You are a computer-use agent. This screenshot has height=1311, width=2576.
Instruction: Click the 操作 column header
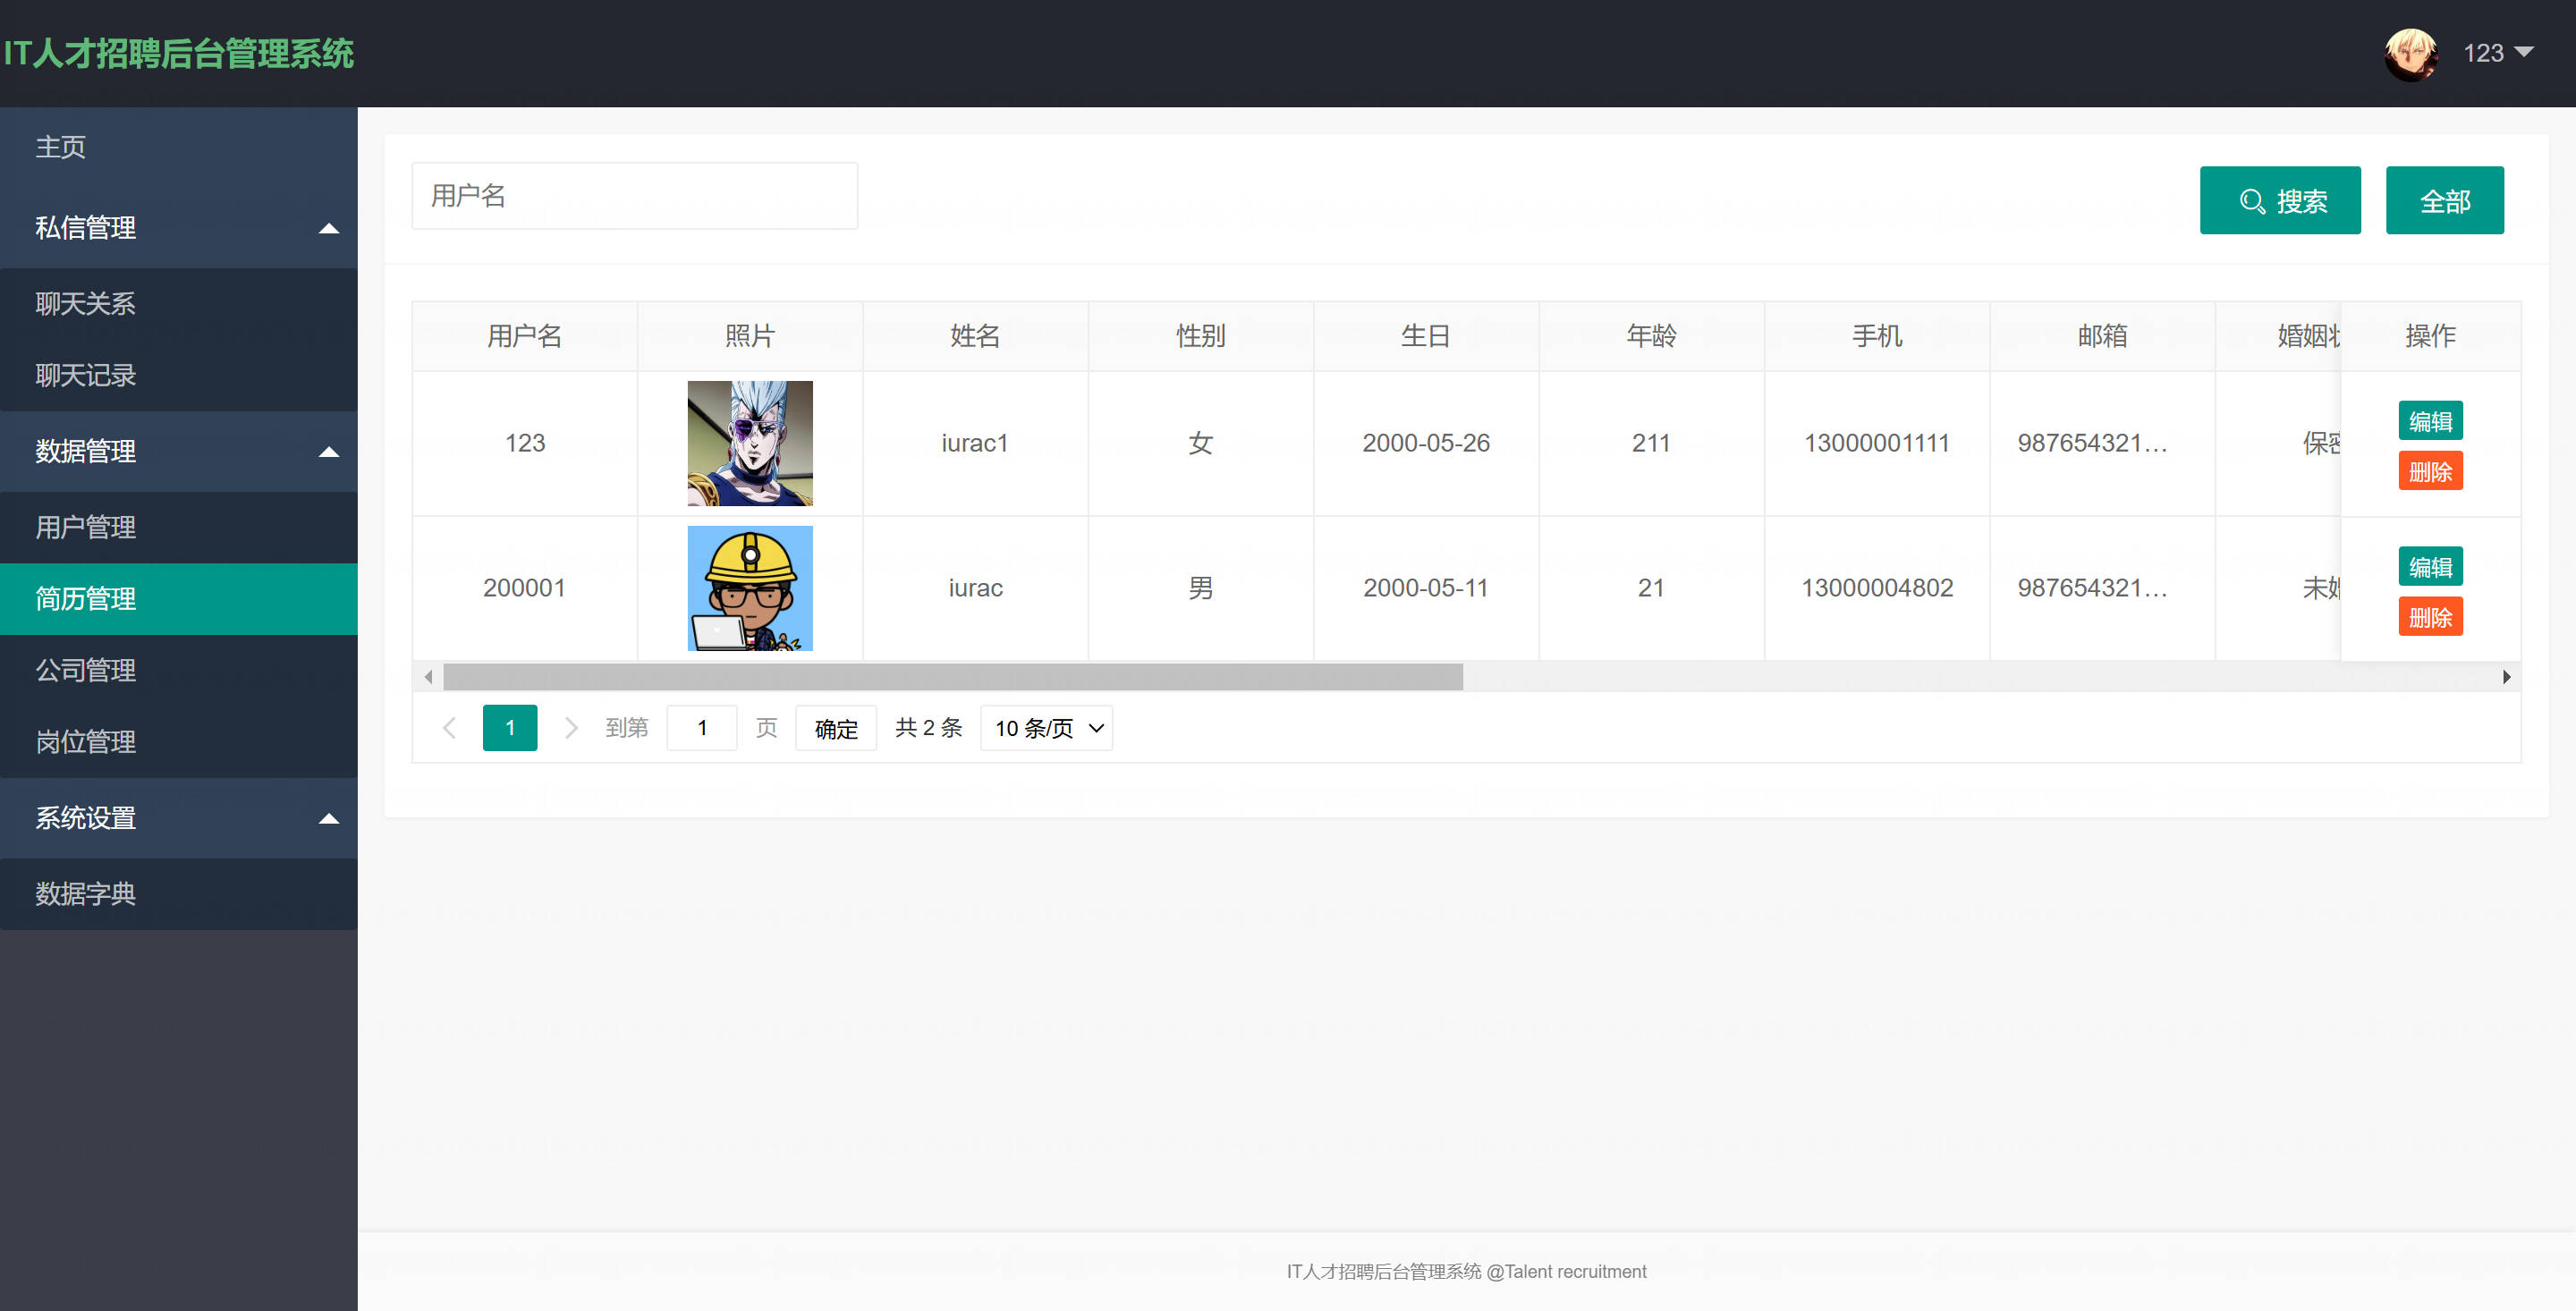2431,336
